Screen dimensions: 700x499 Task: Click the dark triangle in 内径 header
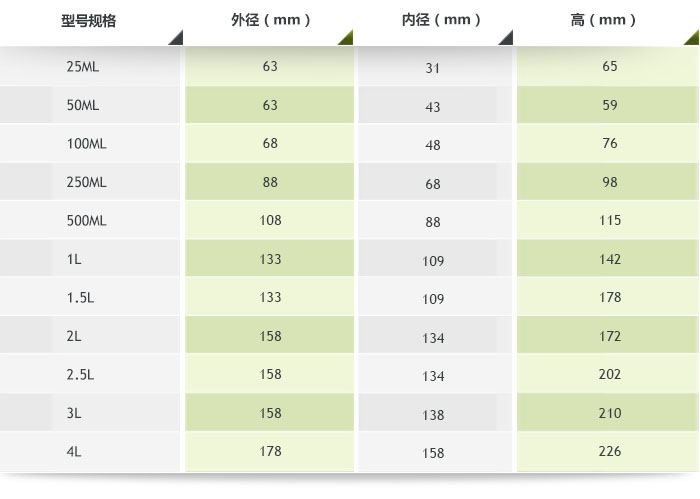tap(507, 39)
